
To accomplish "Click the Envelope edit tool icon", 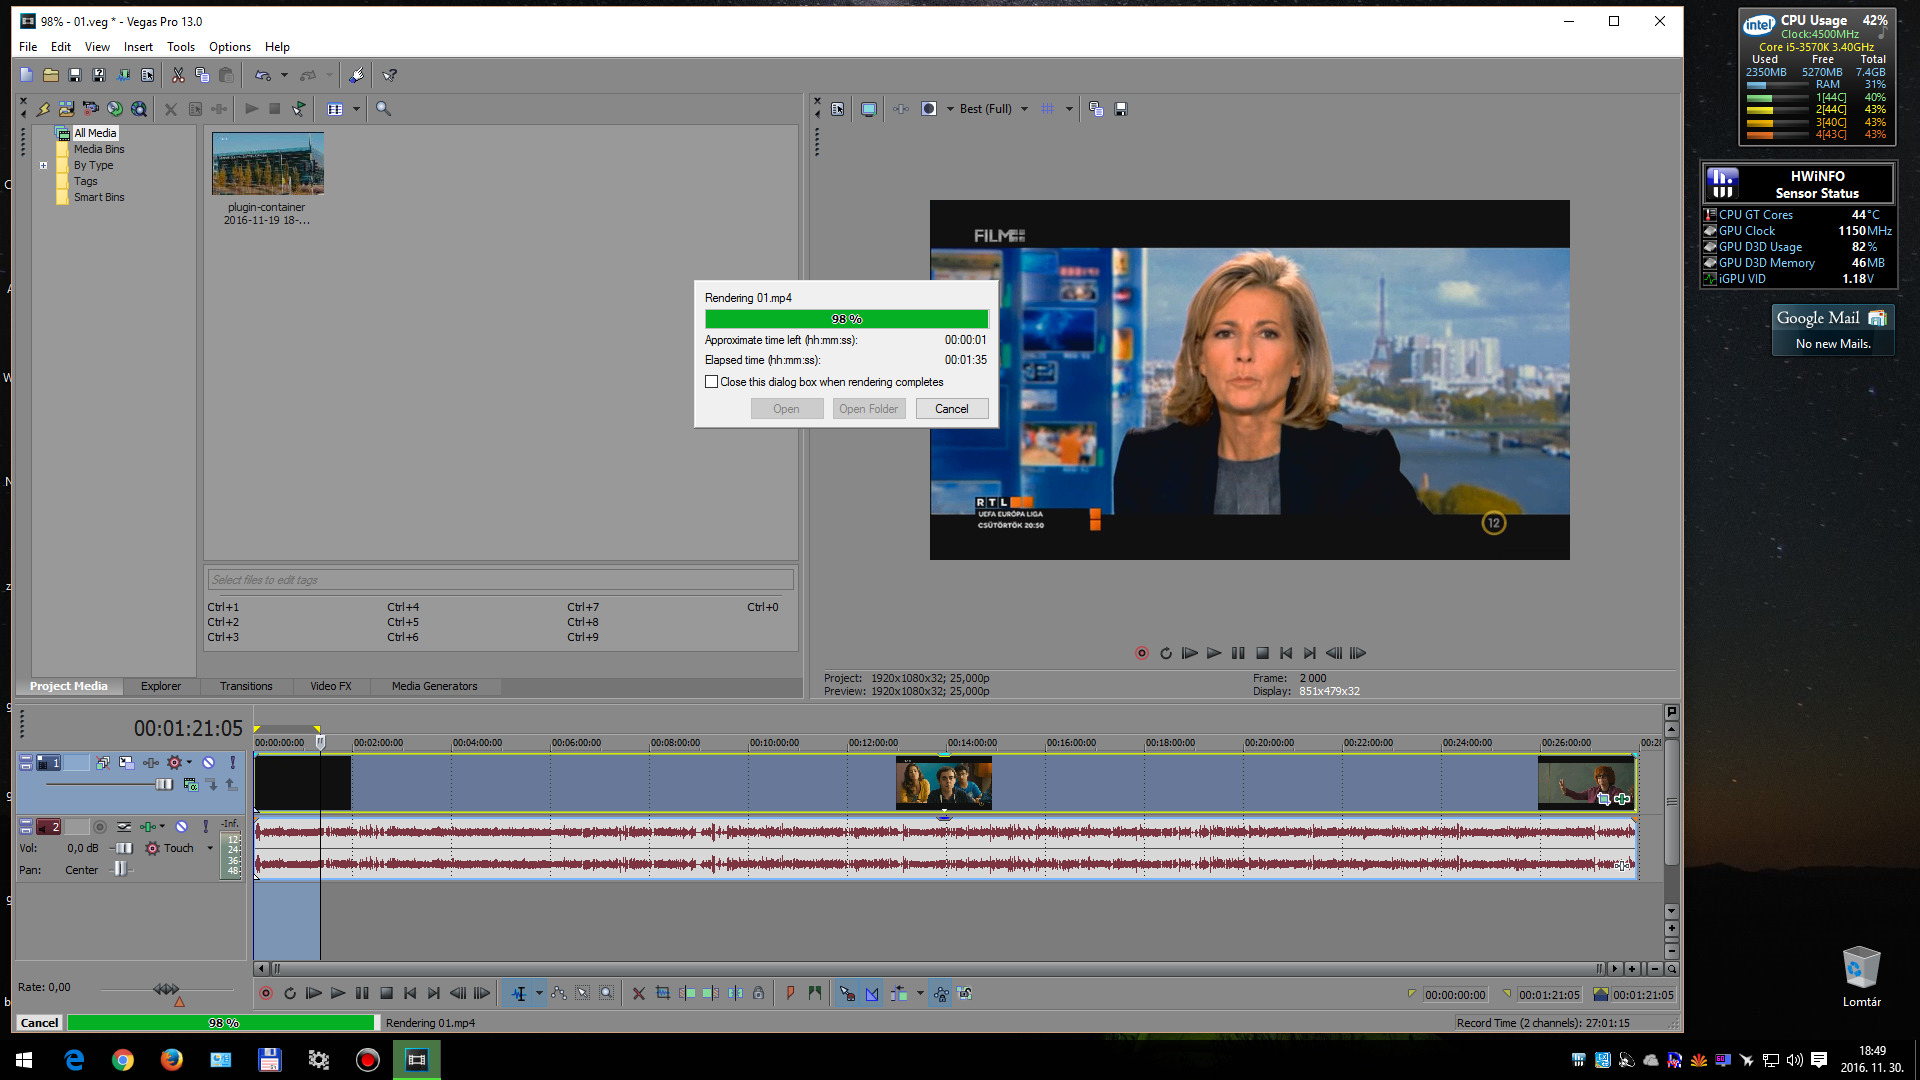I will [559, 994].
